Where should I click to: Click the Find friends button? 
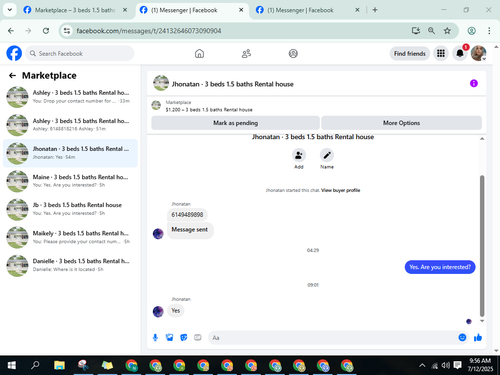[410, 53]
